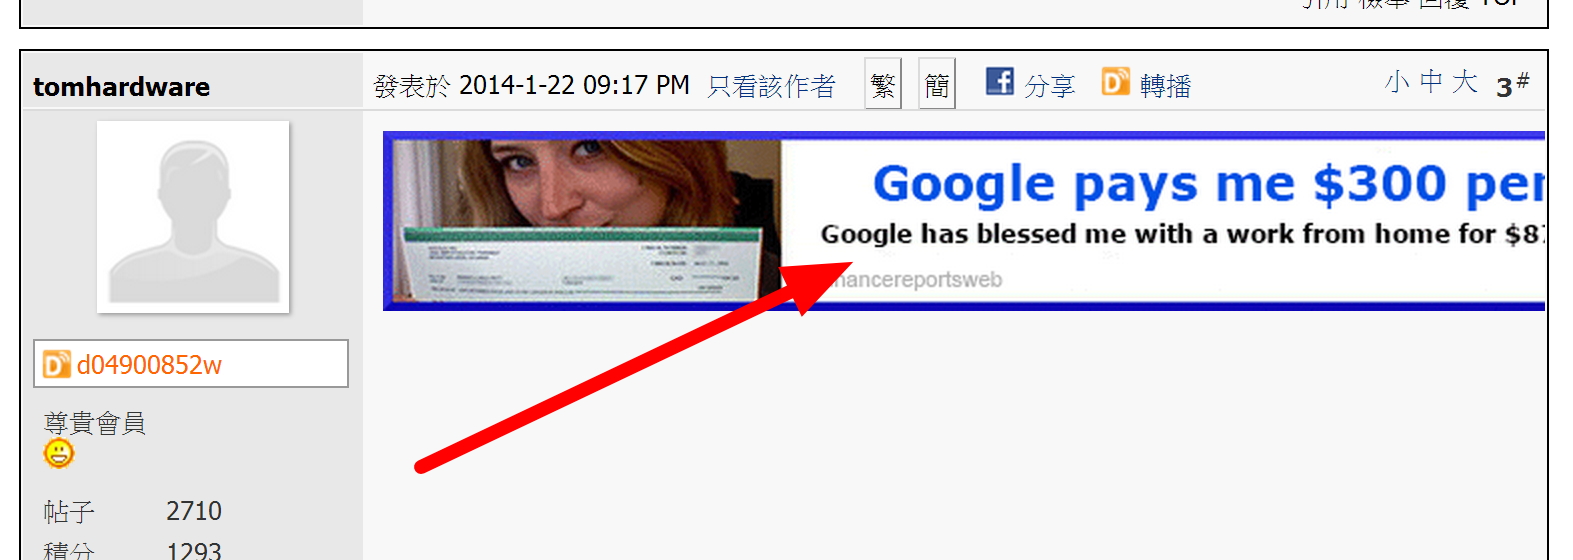1573x560 pixels.
Task: Open the d04900852w profile link
Action: click(149, 365)
